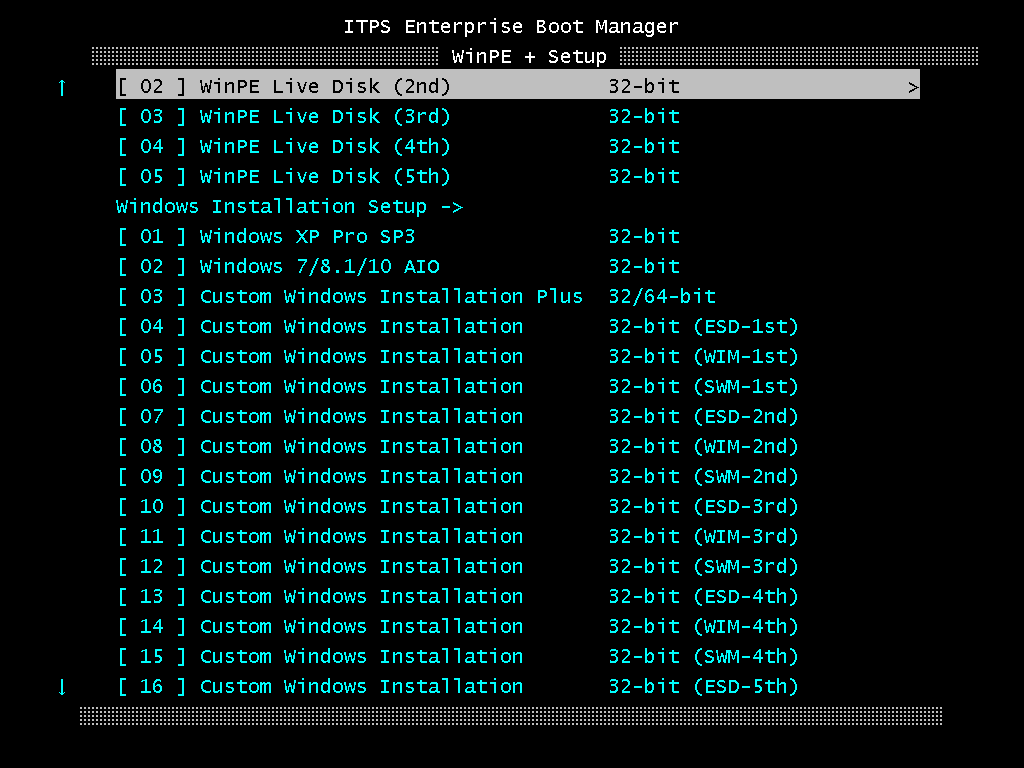This screenshot has width=1024, height=768.
Task: Click the scroll-up arrow indicator
Action: tap(62, 87)
